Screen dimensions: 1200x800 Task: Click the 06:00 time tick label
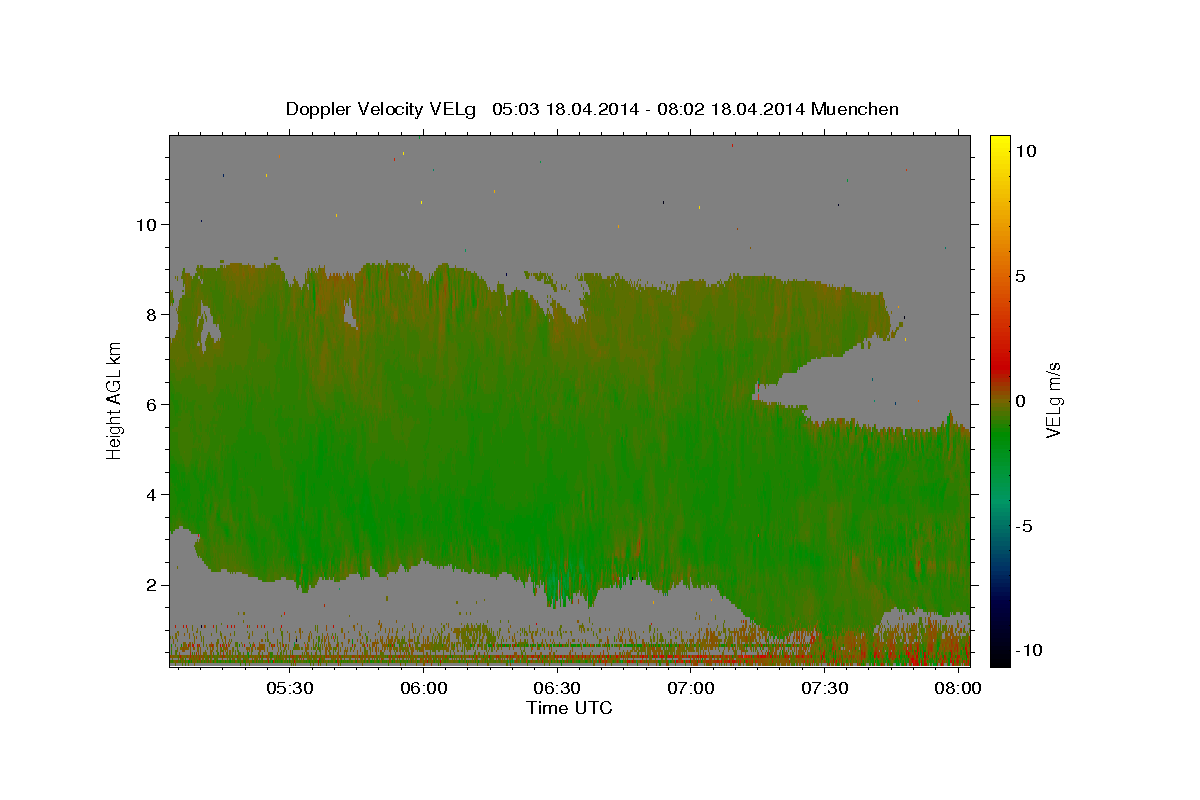pos(424,689)
